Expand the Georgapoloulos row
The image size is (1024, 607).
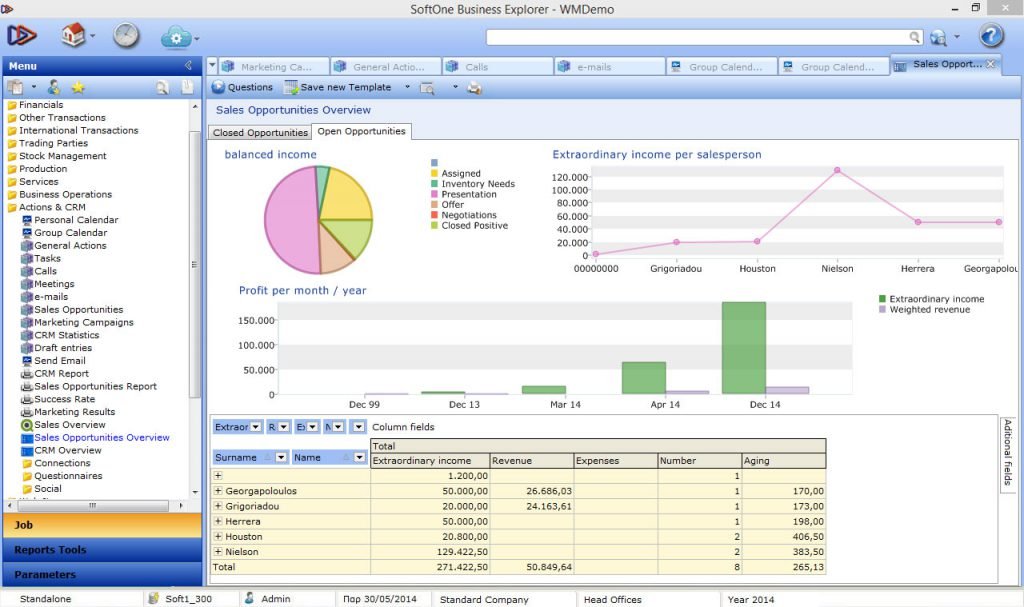218,491
